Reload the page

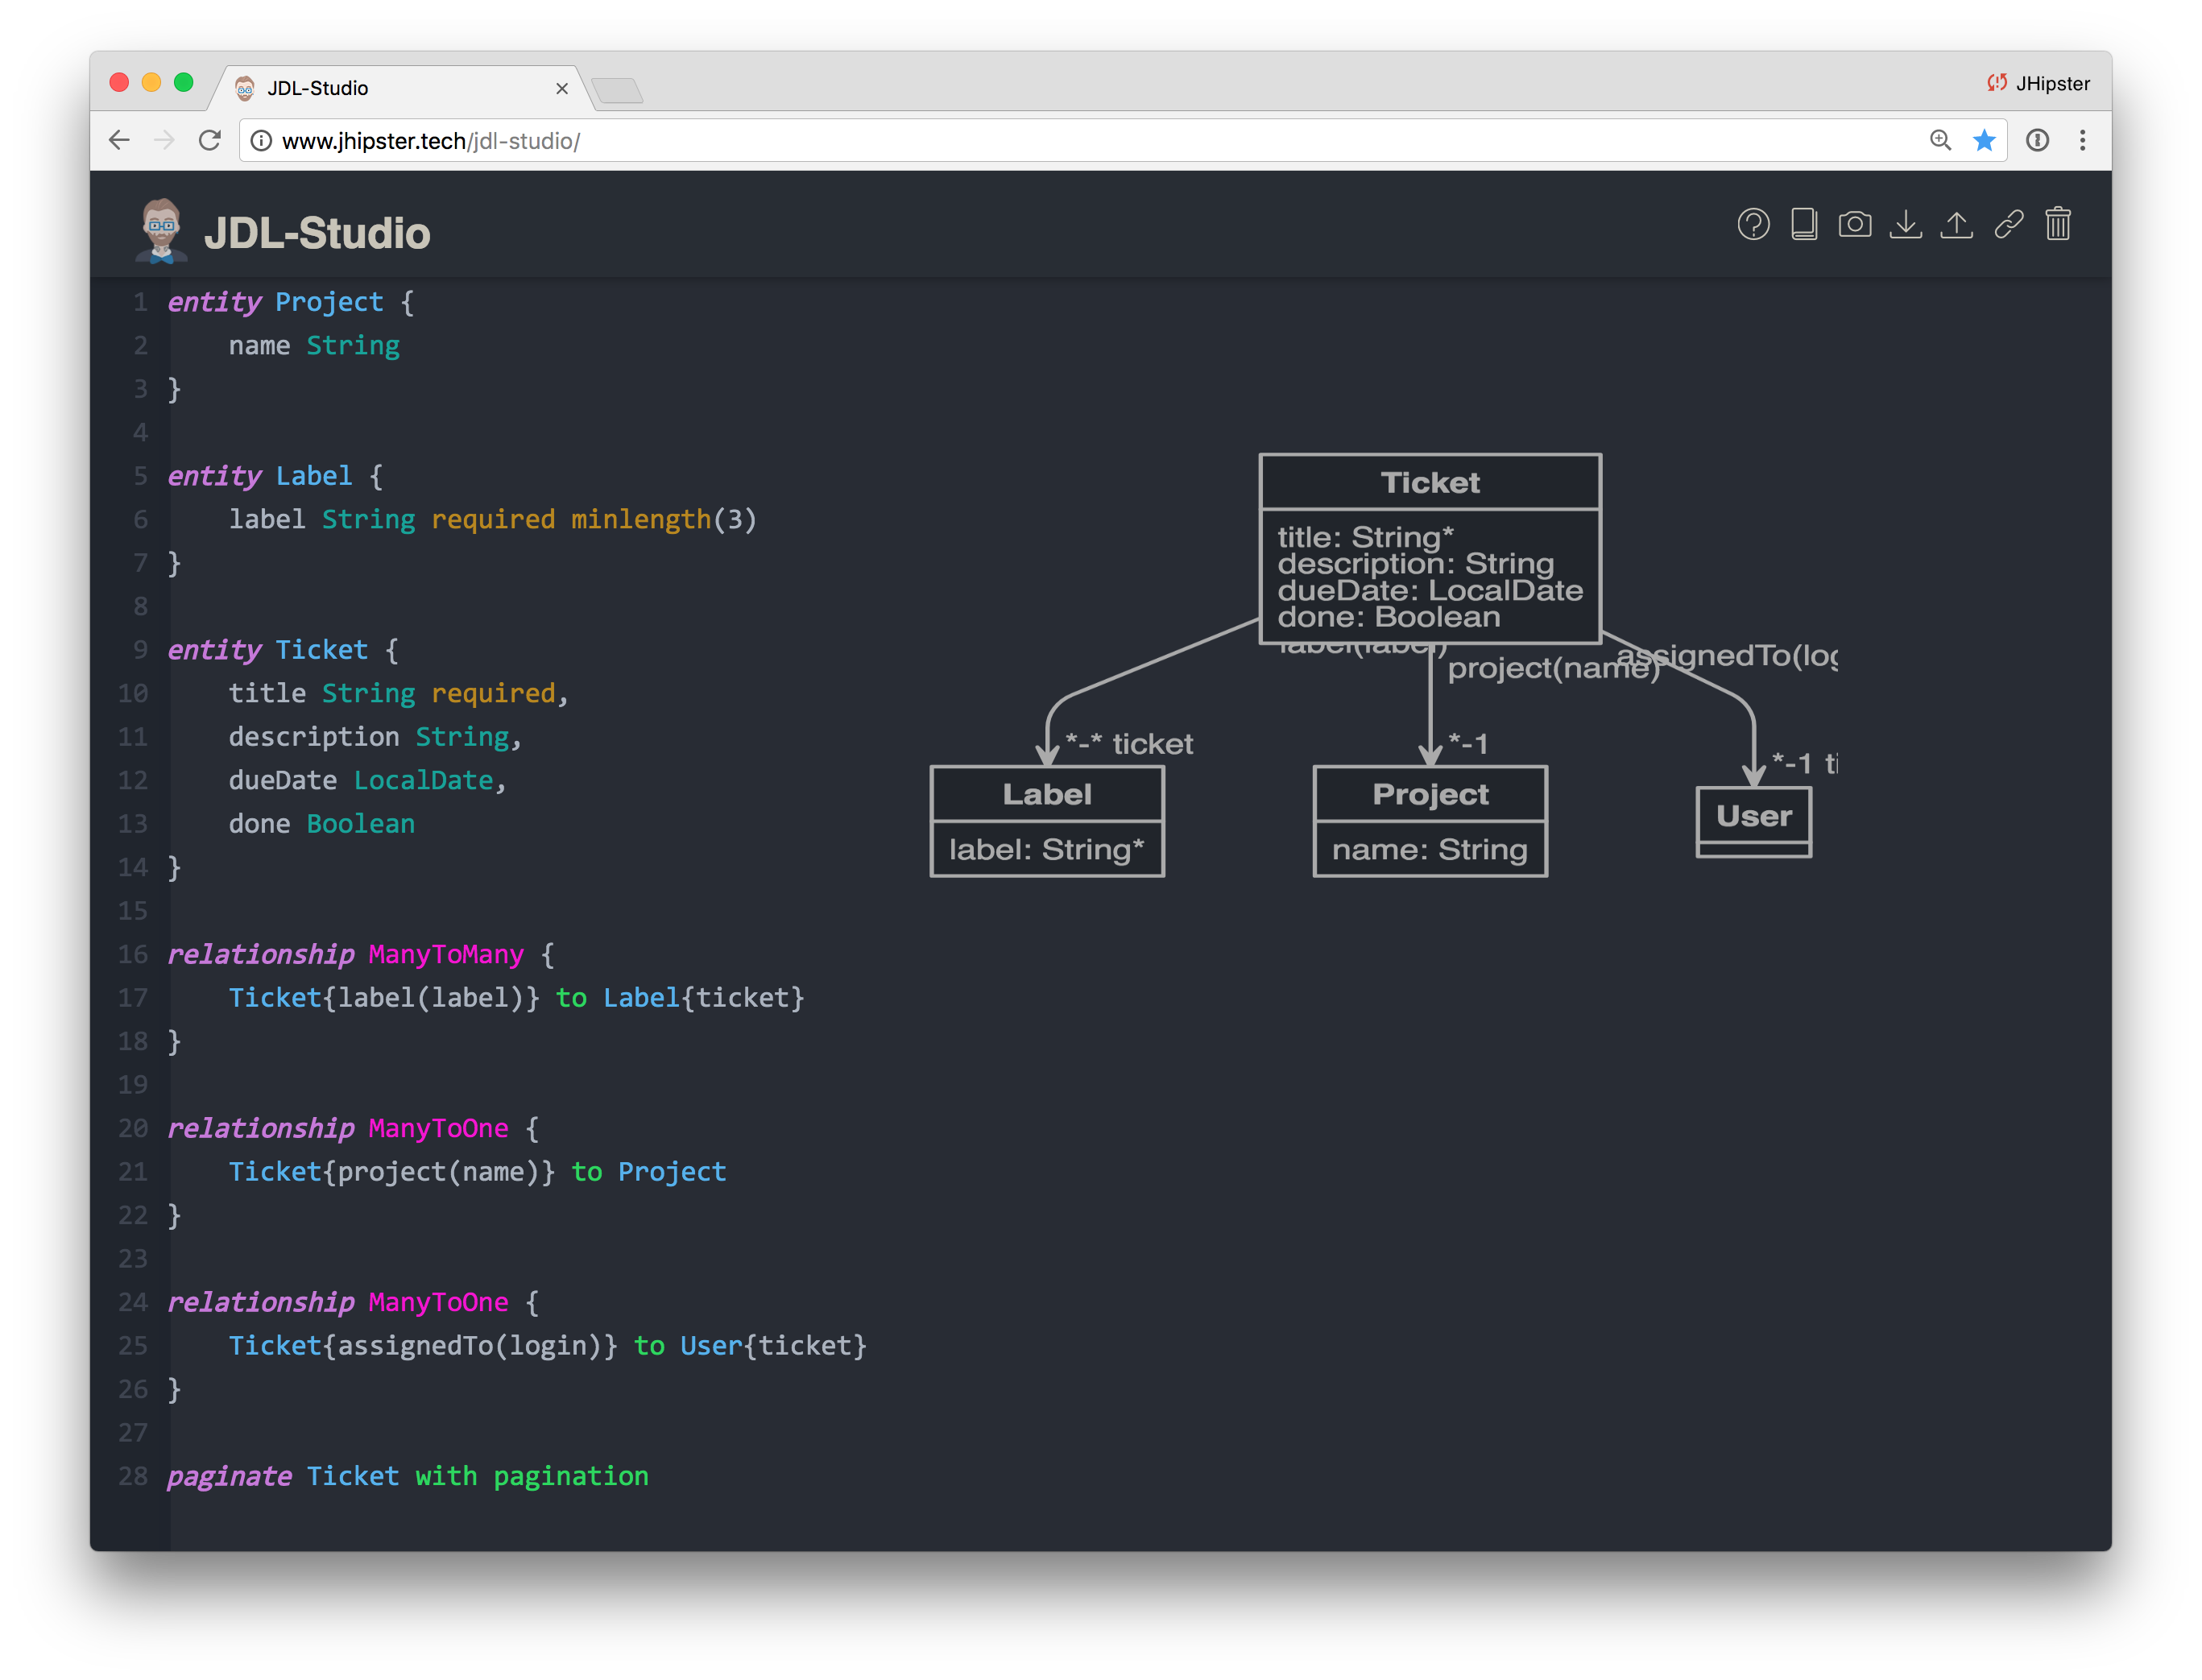click(x=210, y=141)
